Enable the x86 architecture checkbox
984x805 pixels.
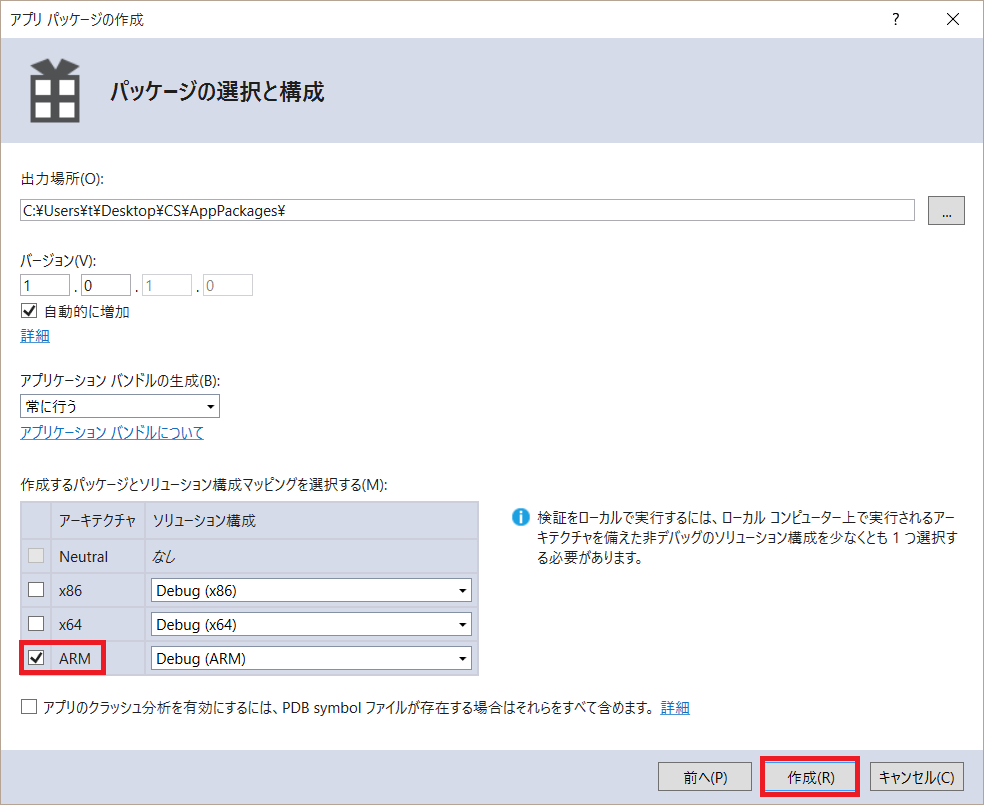pyautogui.click(x=36, y=590)
